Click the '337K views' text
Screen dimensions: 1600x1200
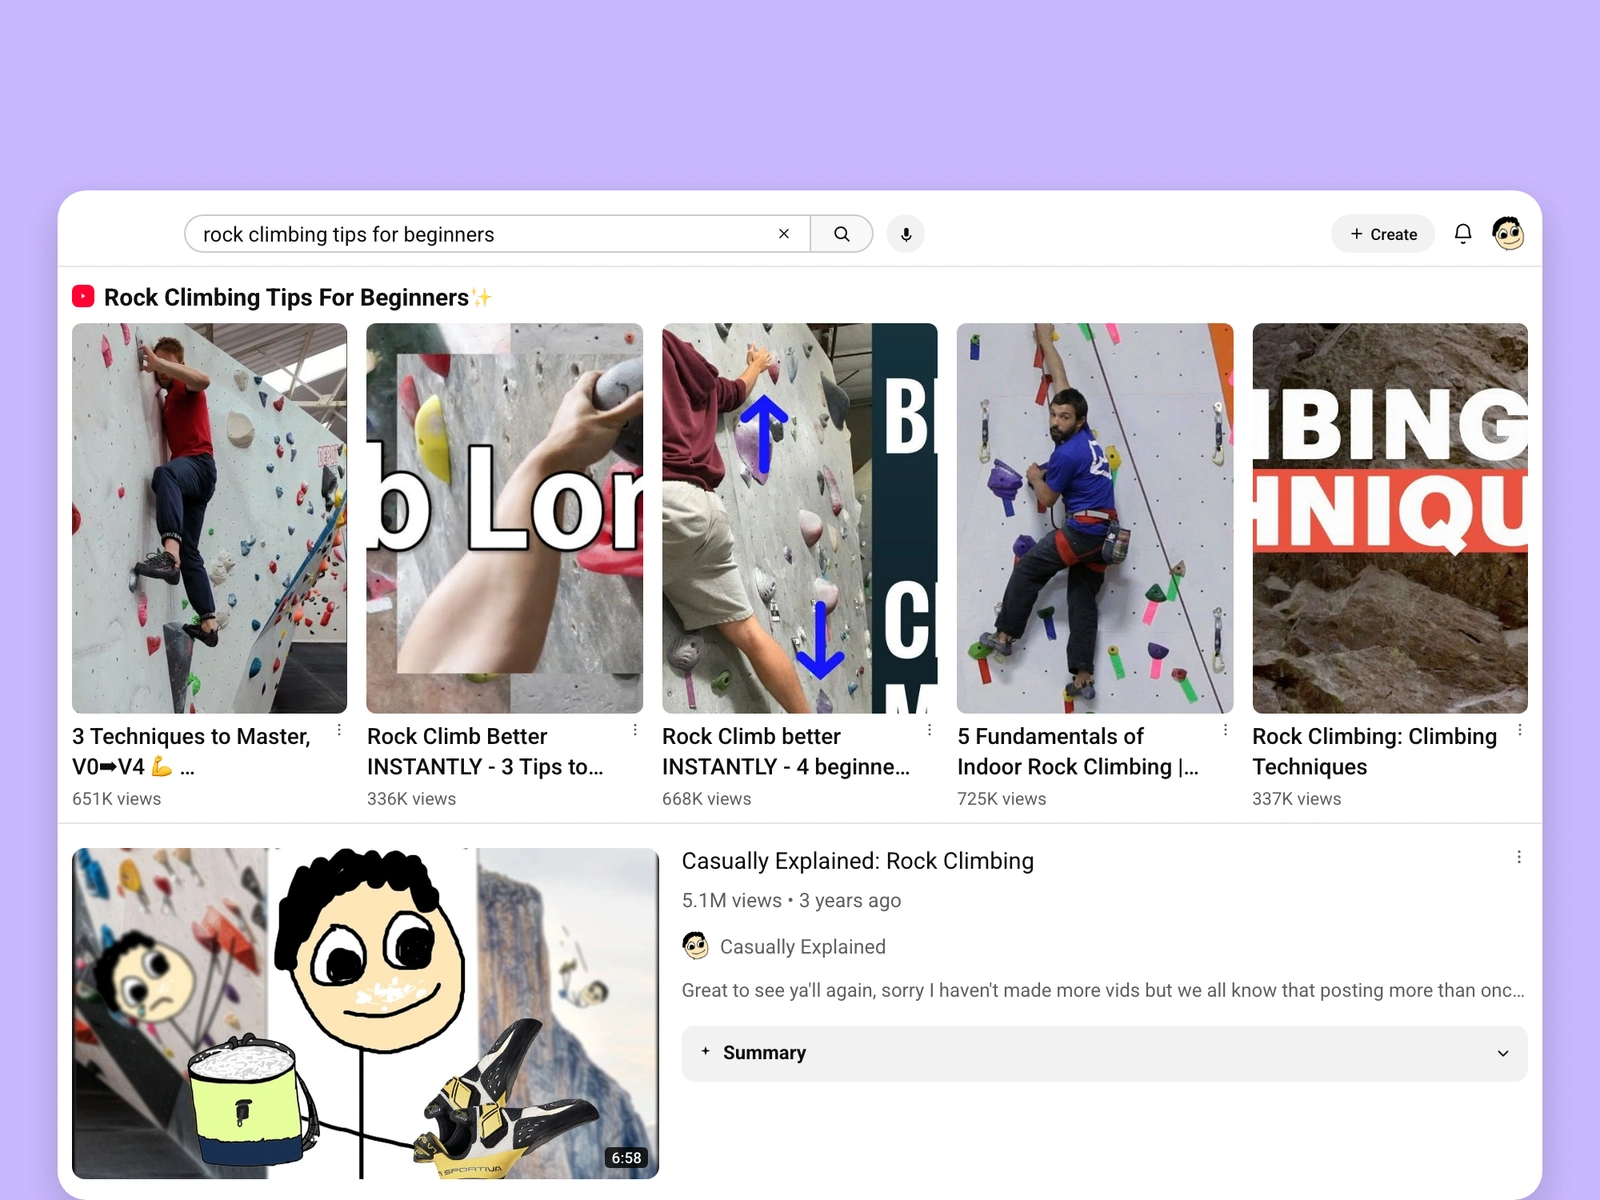click(x=1296, y=799)
